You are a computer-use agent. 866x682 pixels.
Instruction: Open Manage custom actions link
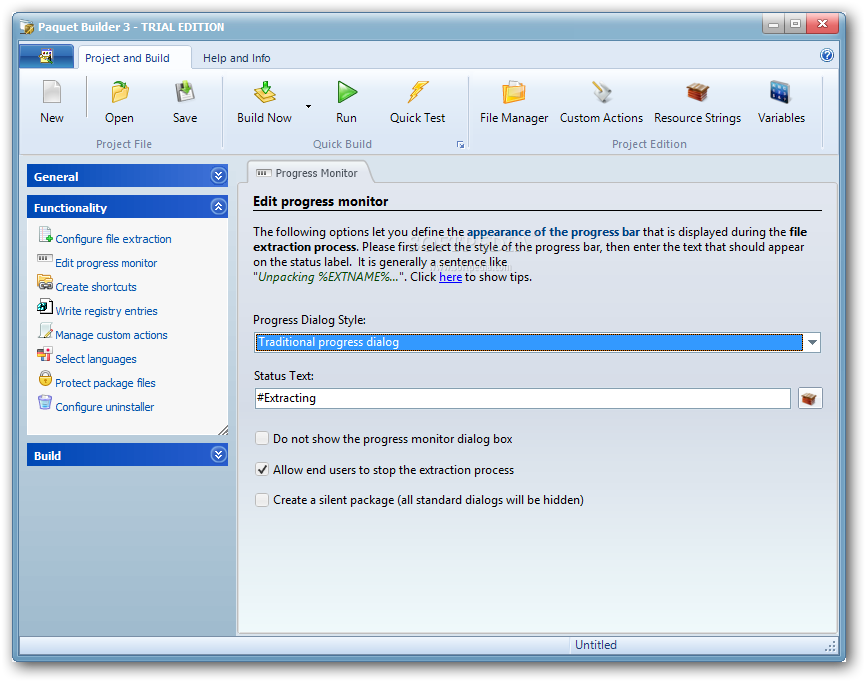pos(111,335)
